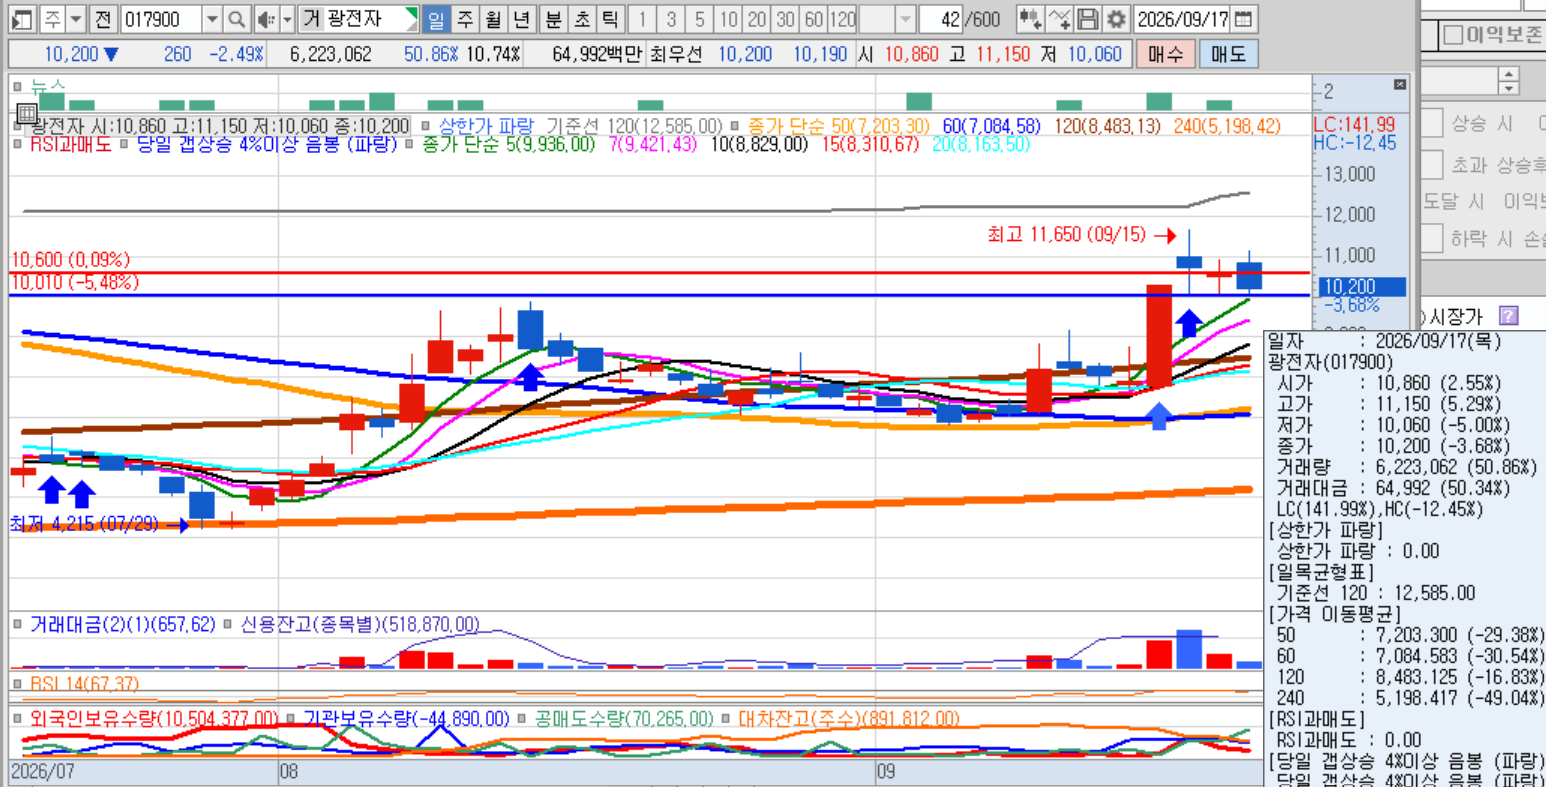Open the stock search magnifier

pyautogui.click(x=236, y=19)
